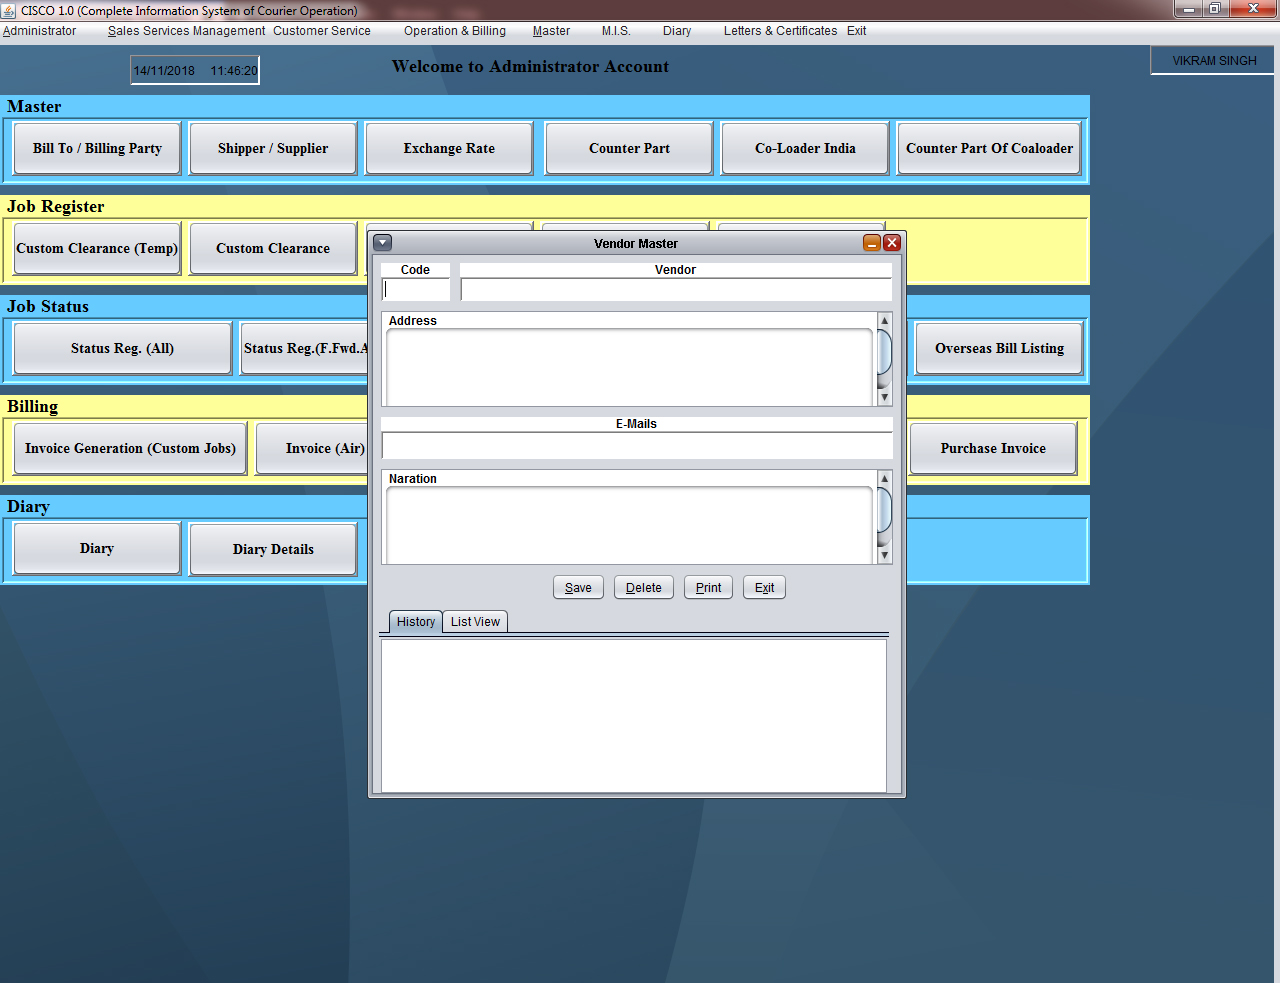Click the Code input field
This screenshot has height=983, width=1280.
pos(416,290)
